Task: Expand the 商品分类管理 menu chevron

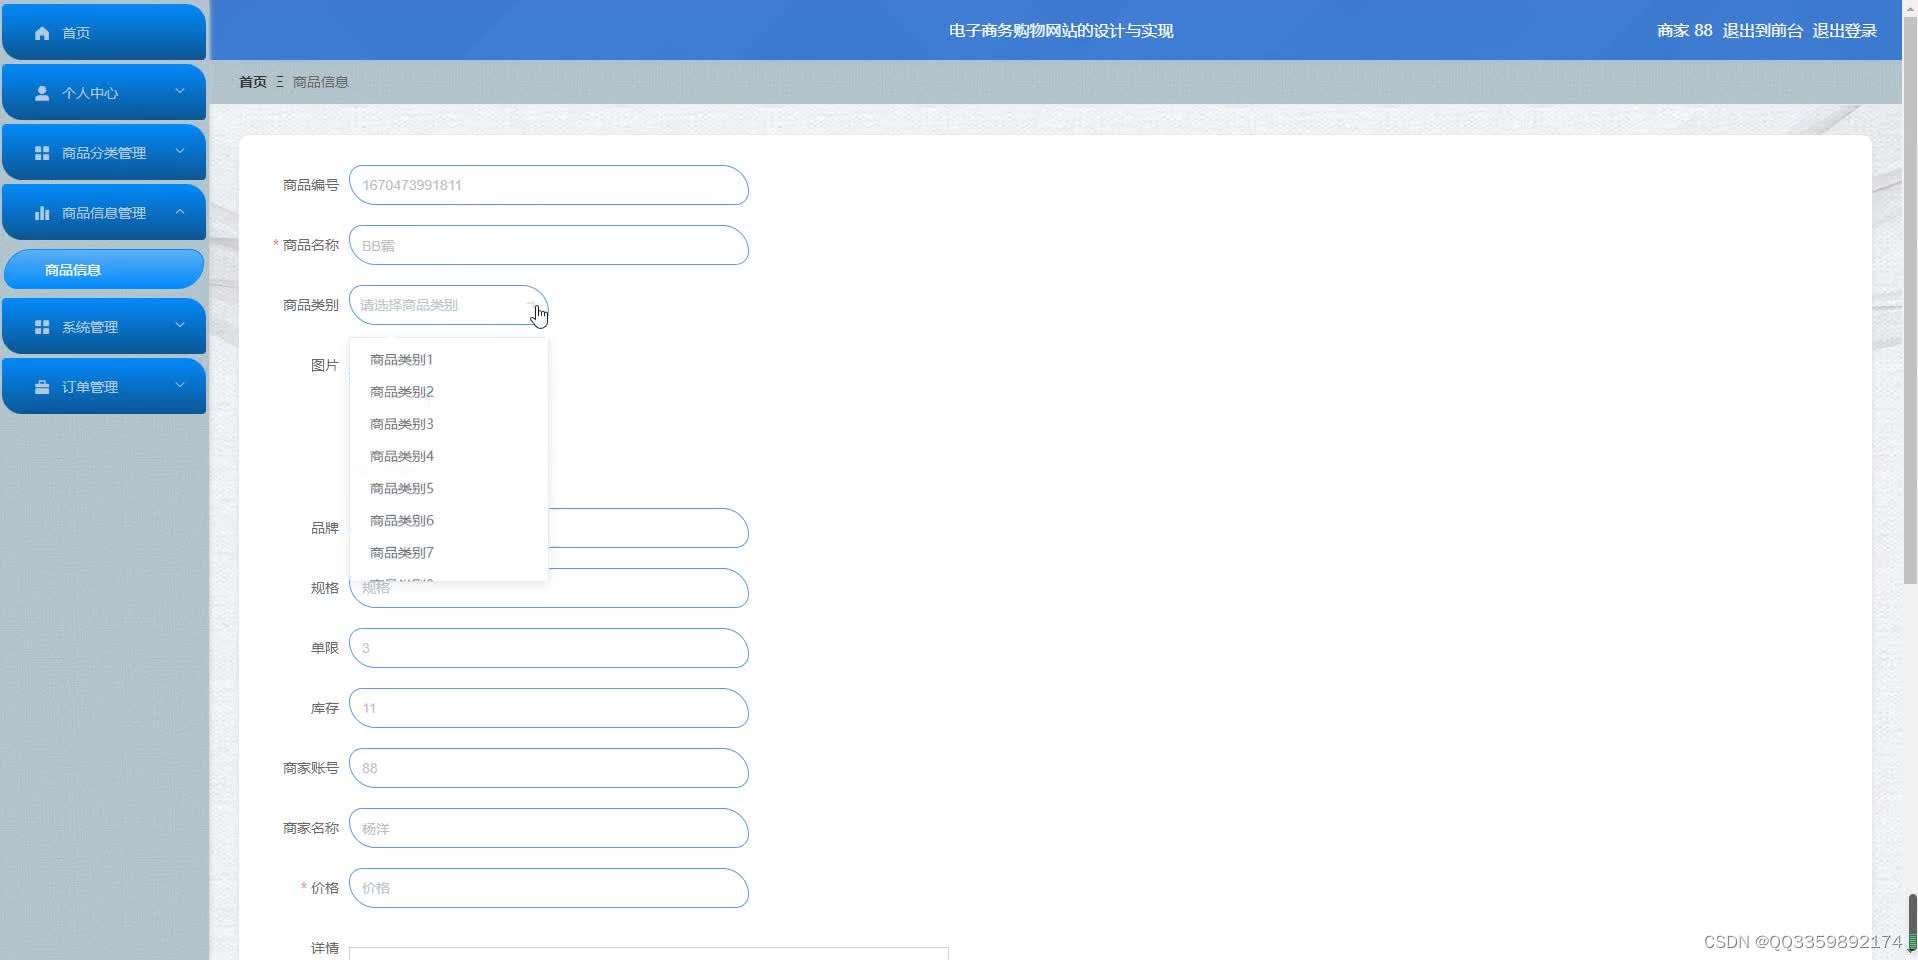Action: click(x=180, y=152)
